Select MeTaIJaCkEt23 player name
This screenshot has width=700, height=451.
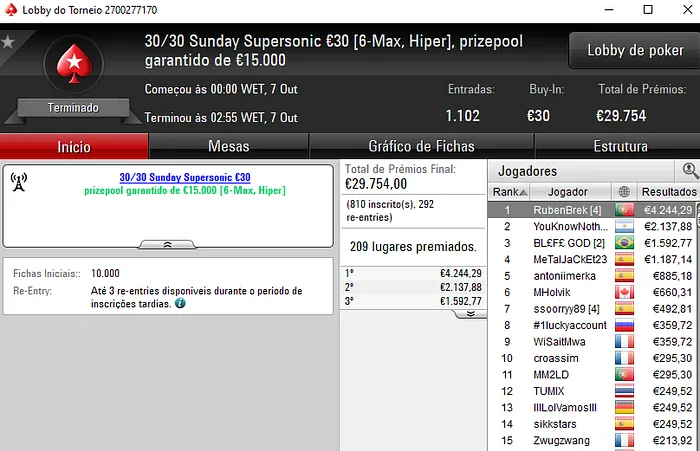click(570, 259)
